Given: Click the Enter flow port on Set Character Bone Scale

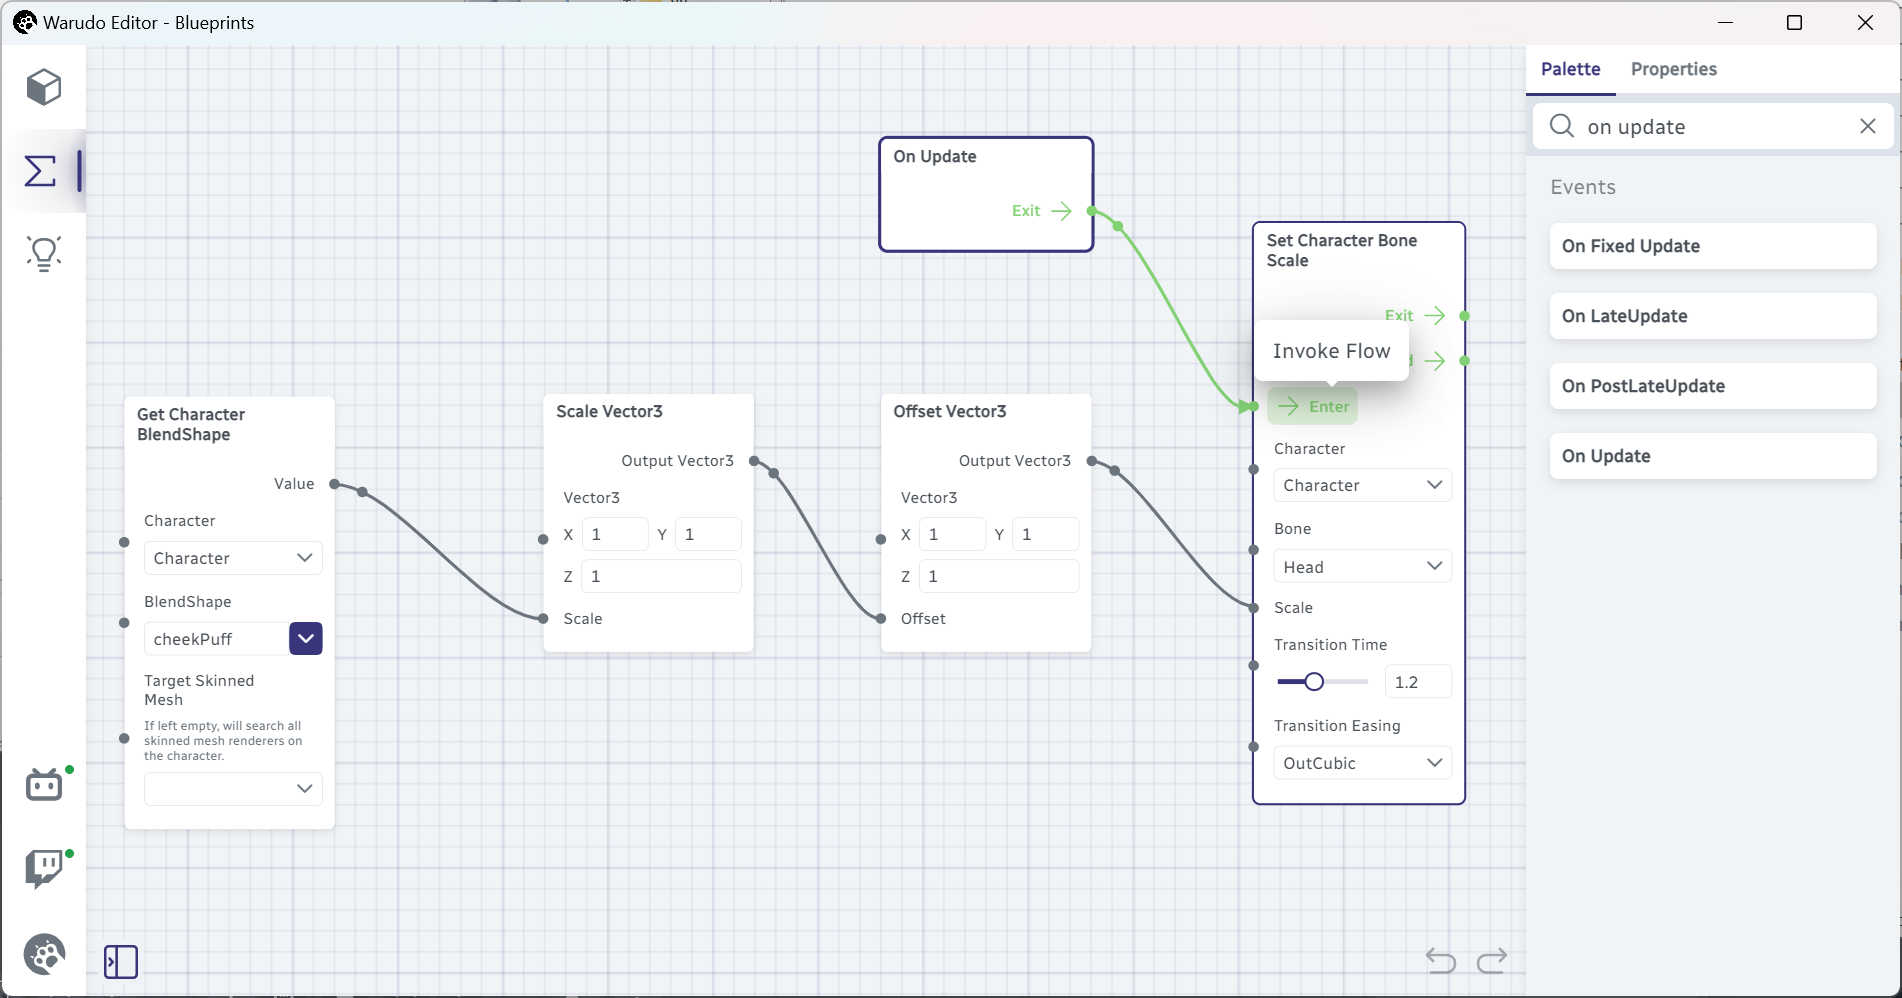Looking at the screenshot, I should coord(1253,406).
